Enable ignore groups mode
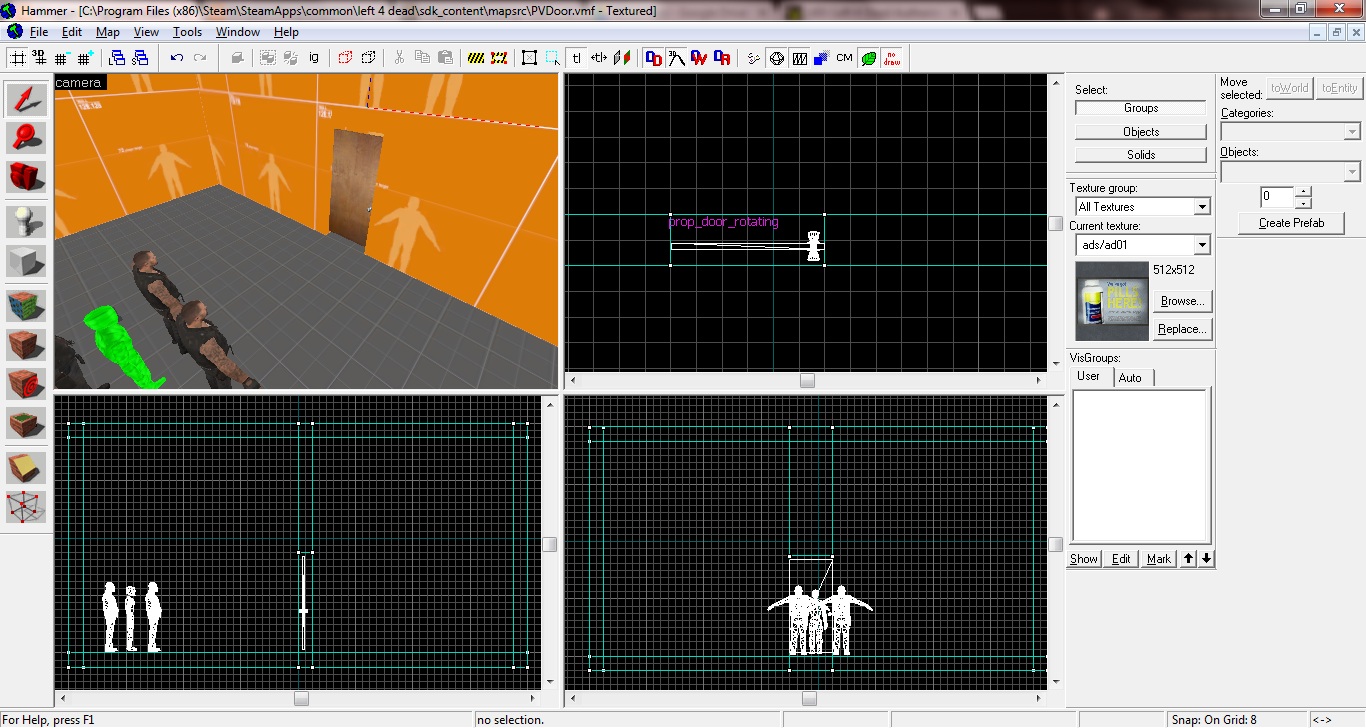1366x728 pixels. [x=314, y=57]
